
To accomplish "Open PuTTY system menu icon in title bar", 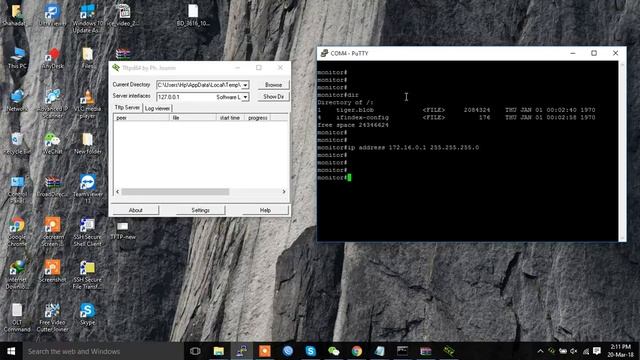I will pyautogui.click(x=324, y=53).
